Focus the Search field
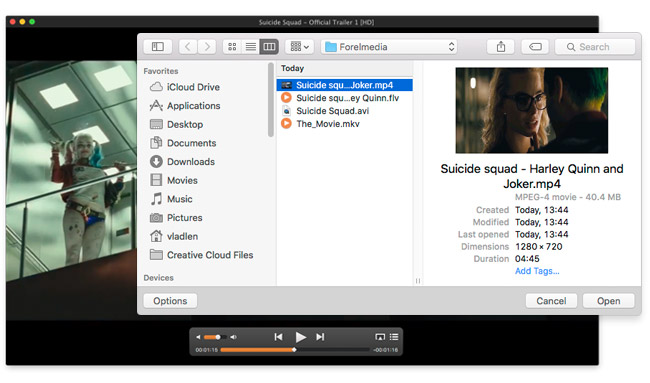Viewport: 650px width, 383px height. [x=595, y=47]
